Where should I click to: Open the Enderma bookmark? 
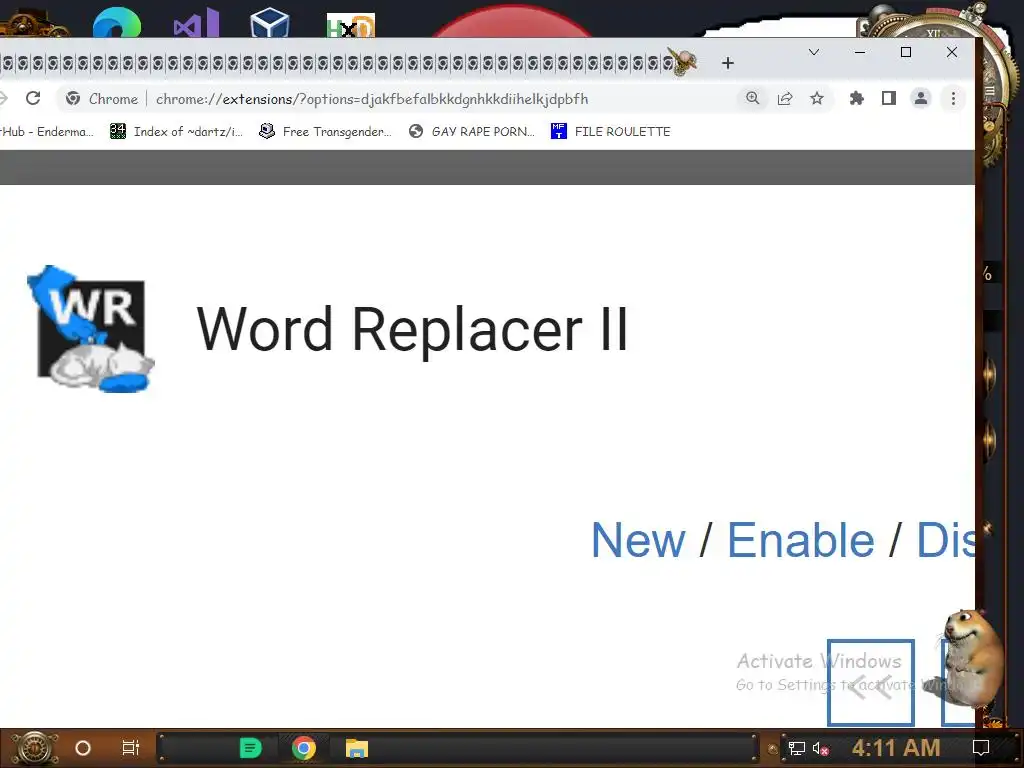(x=47, y=131)
